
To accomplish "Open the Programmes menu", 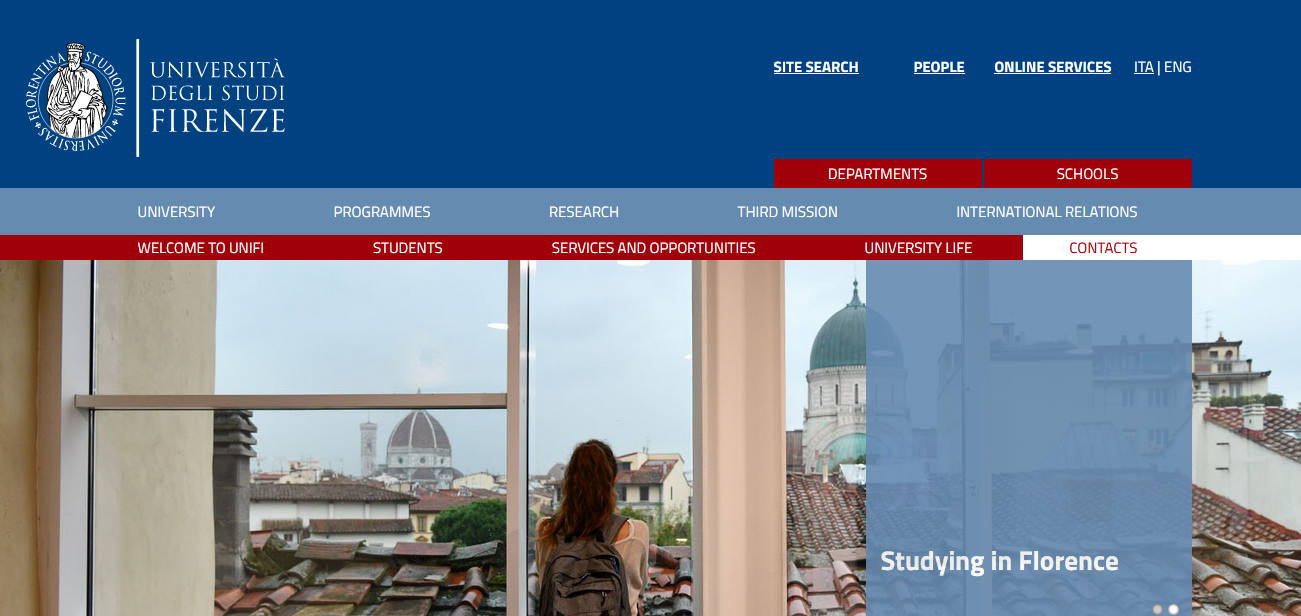I will [x=382, y=212].
